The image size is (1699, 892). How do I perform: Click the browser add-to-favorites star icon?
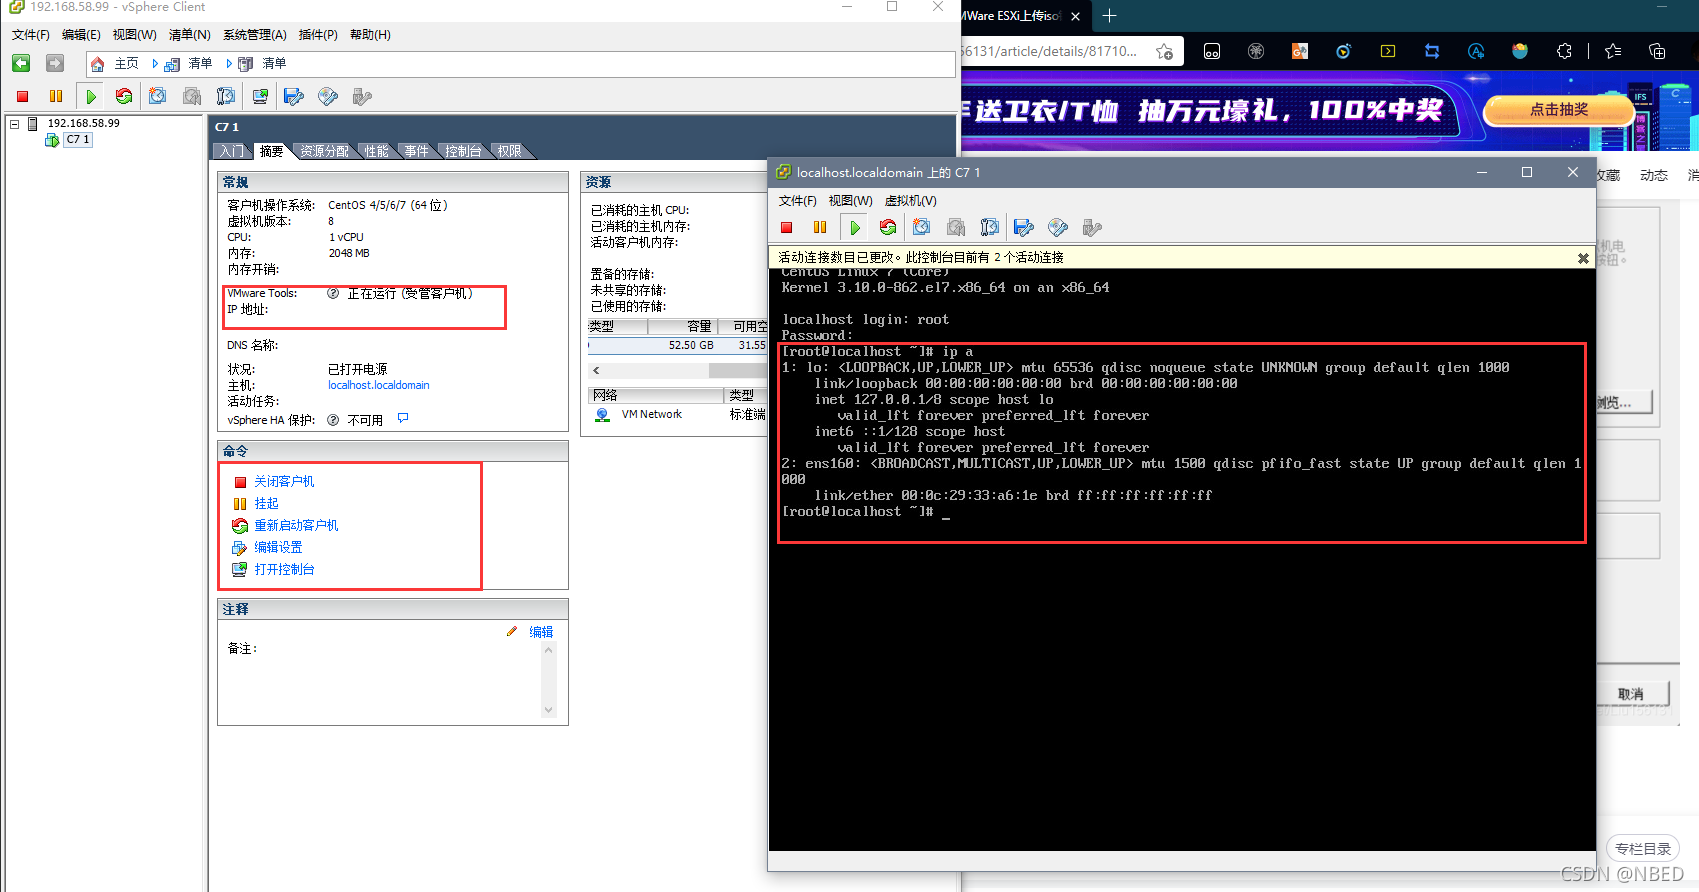pyautogui.click(x=1164, y=51)
